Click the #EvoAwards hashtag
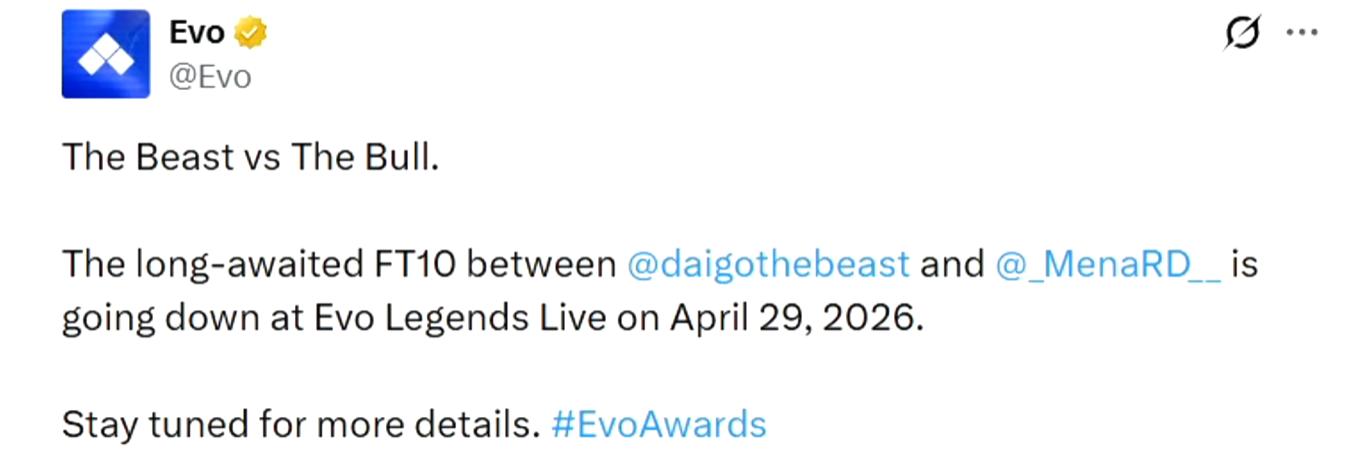This screenshot has width=1366, height=468. click(x=659, y=425)
